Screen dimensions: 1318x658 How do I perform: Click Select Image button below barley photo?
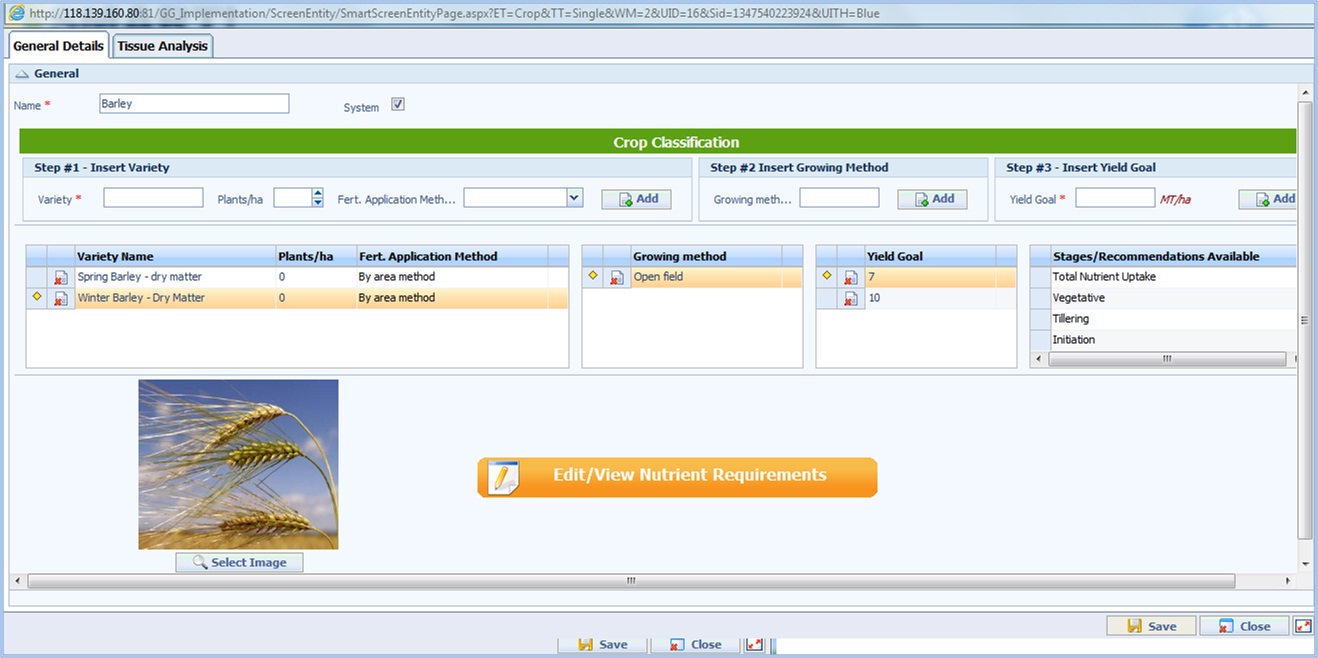(239, 563)
